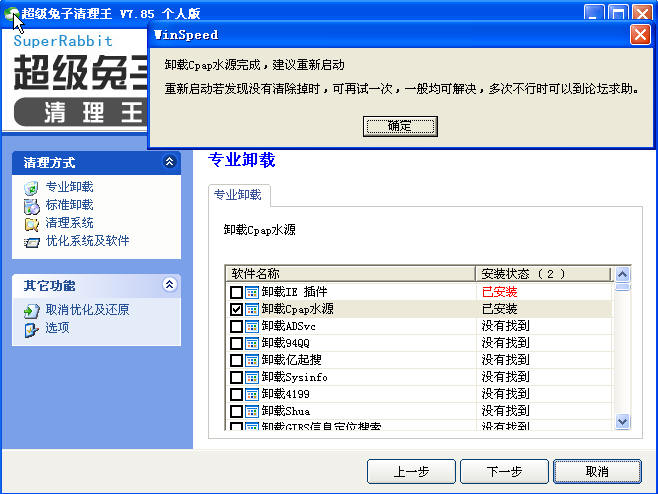
Task: Open 取消优化及还原 link
Action: pos(87,310)
